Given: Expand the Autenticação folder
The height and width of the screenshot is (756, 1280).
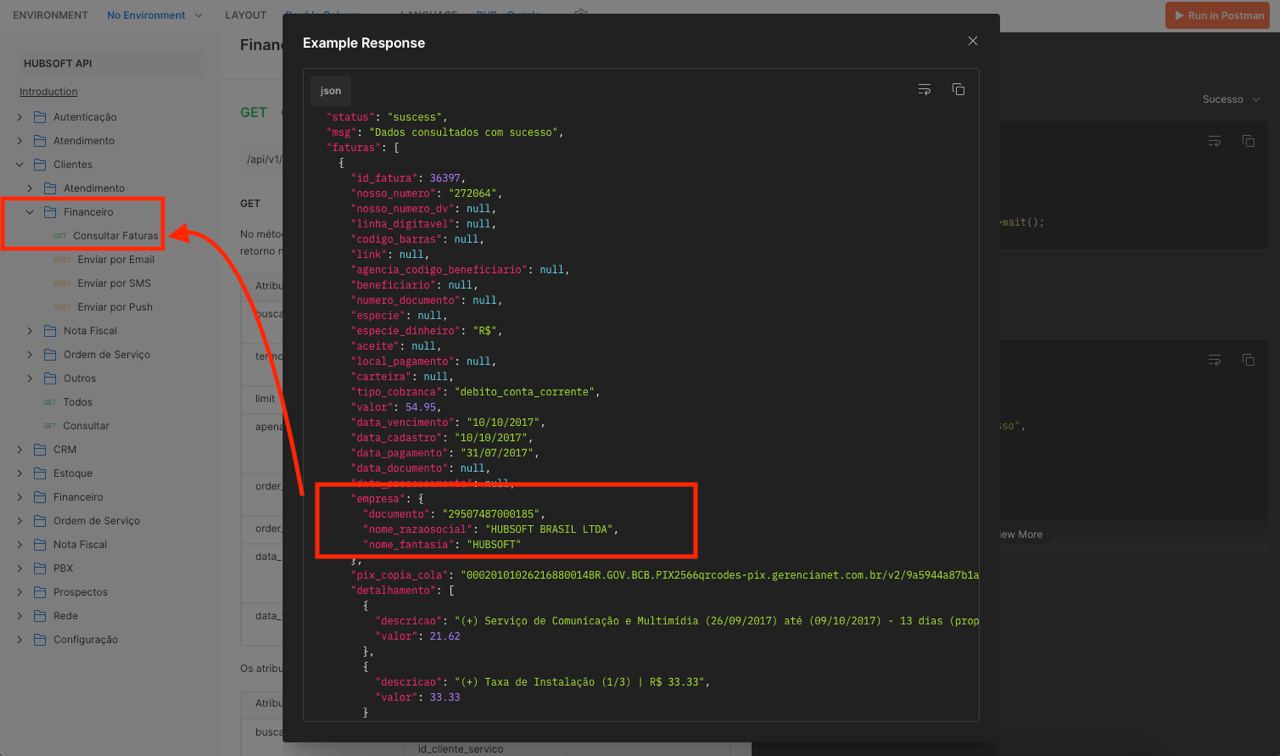Looking at the screenshot, I should tap(20, 117).
